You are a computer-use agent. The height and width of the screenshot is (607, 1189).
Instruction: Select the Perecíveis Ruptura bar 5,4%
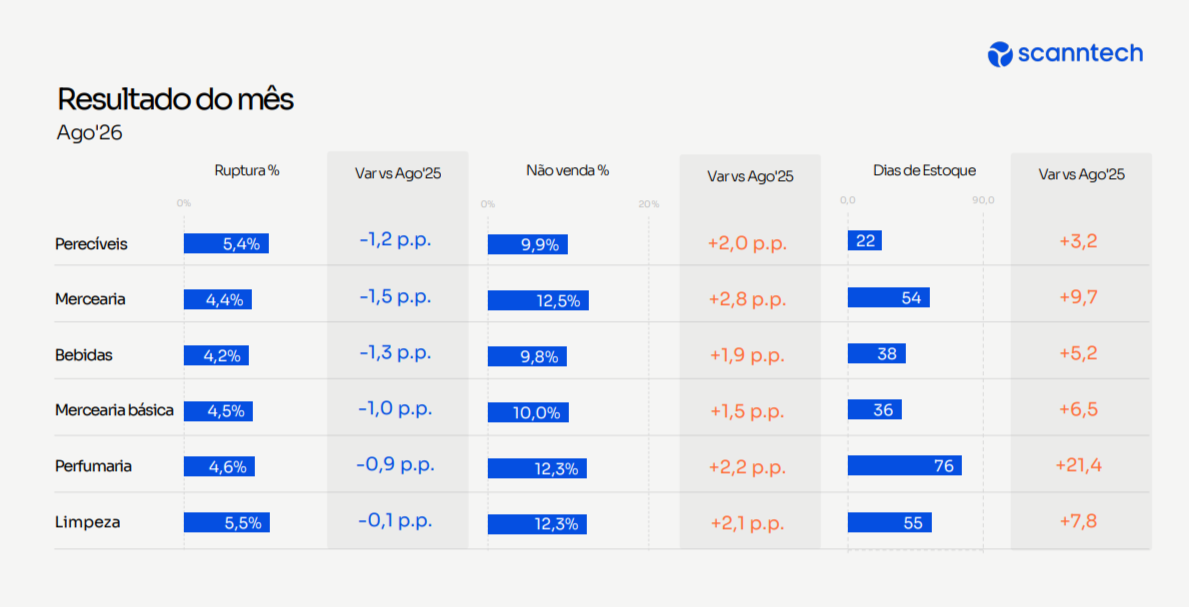coord(226,244)
